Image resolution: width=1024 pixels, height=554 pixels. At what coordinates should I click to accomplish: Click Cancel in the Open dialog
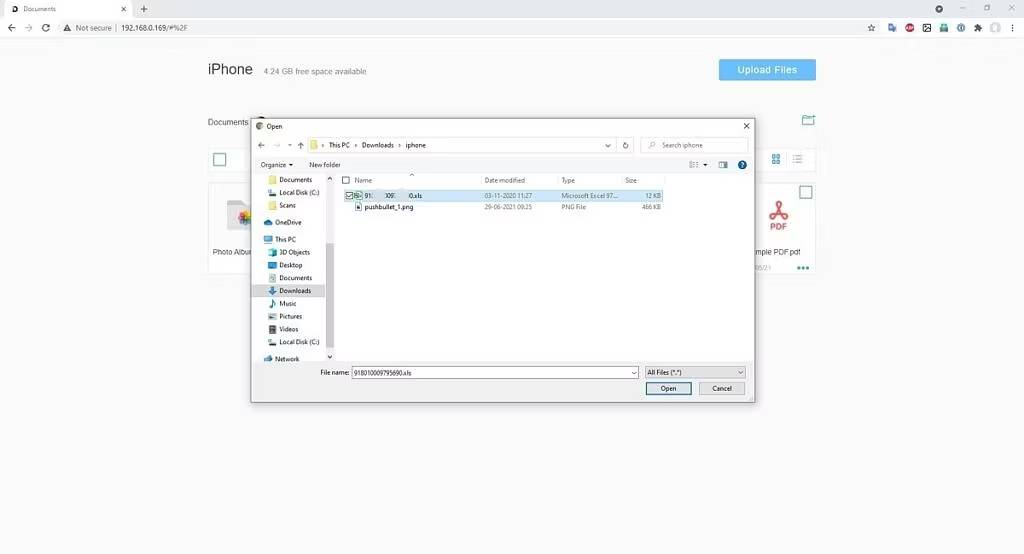point(722,388)
